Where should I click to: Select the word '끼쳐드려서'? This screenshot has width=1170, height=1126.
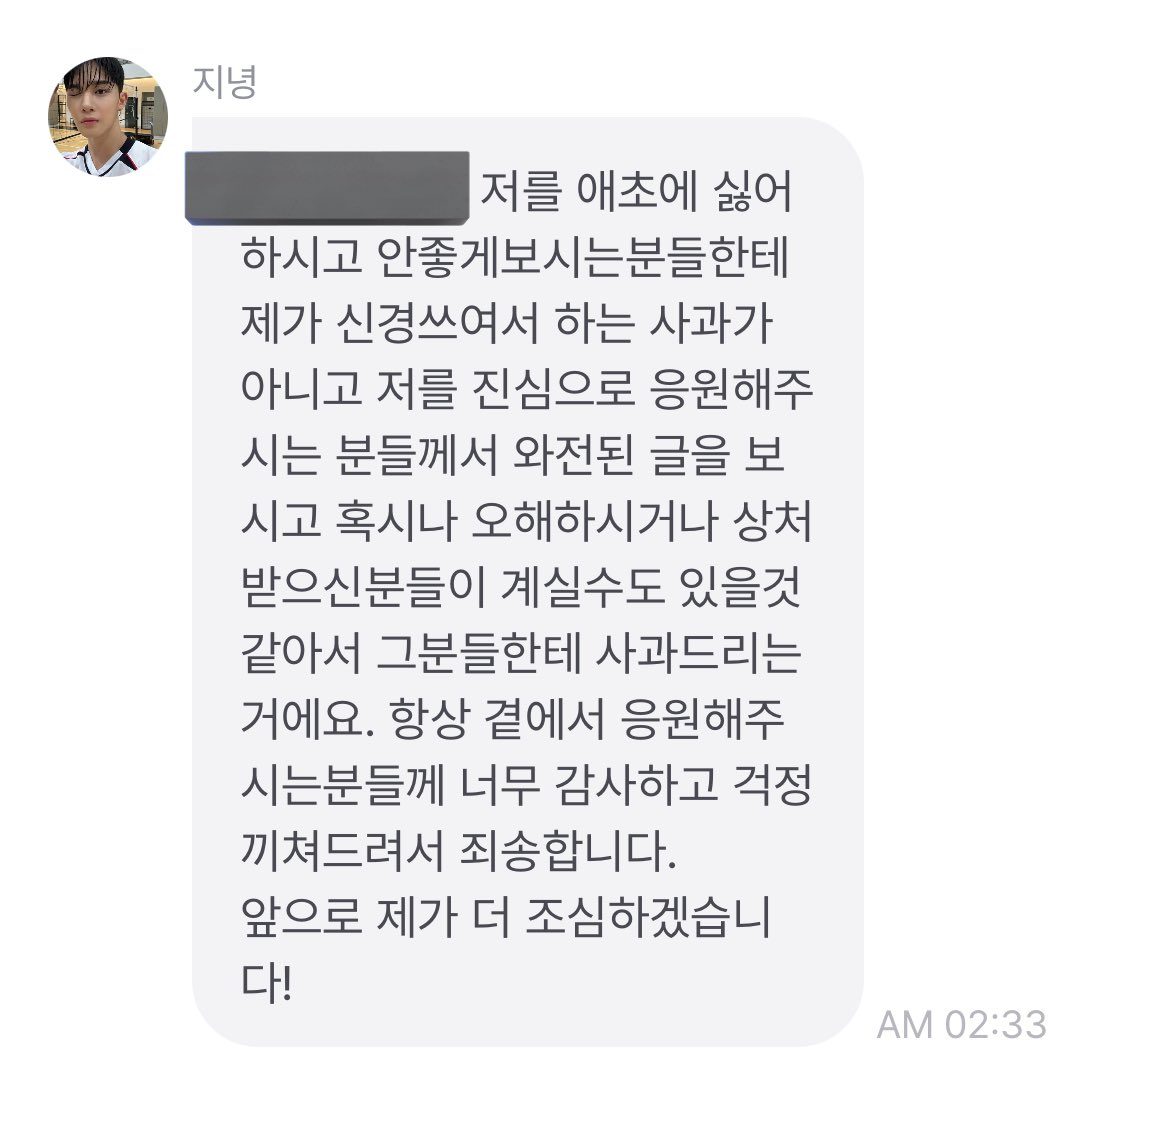click(342, 851)
